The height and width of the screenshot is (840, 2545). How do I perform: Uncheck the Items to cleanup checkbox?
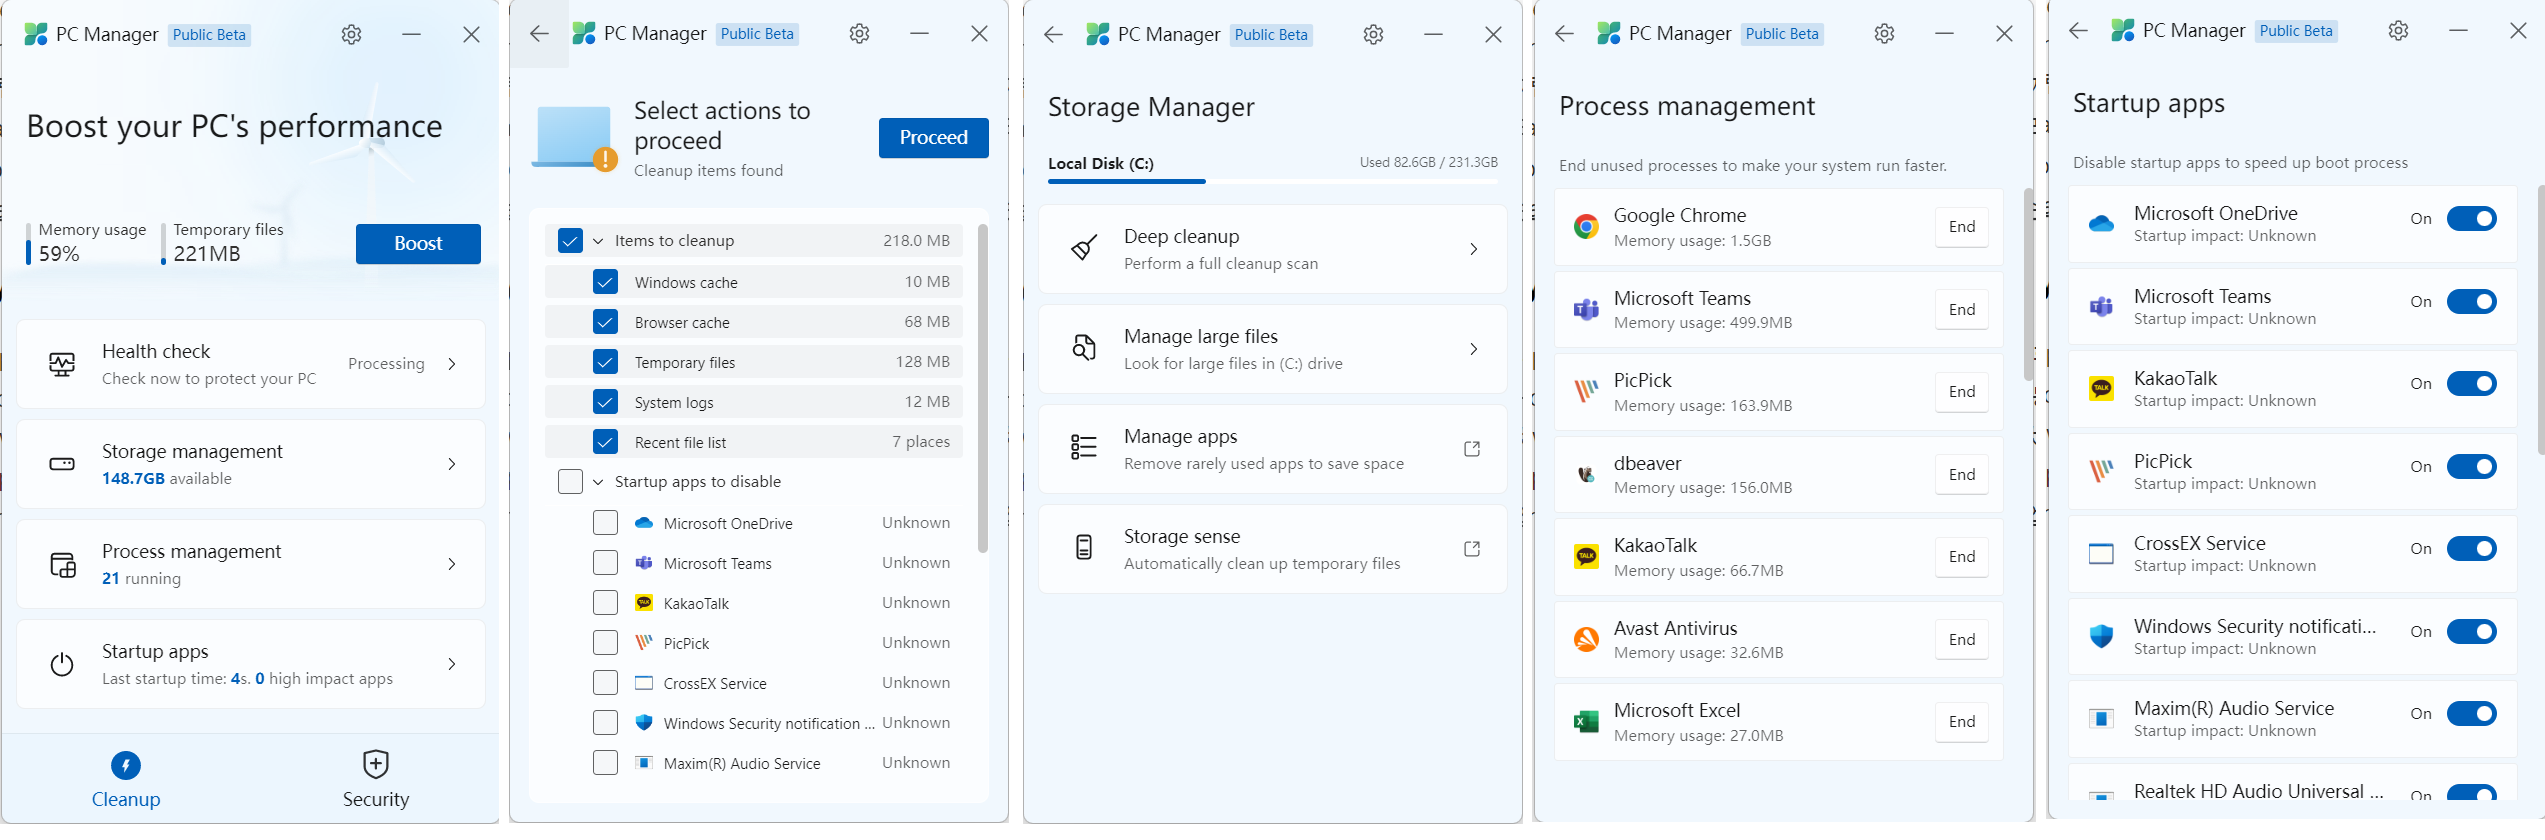tap(570, 241)
